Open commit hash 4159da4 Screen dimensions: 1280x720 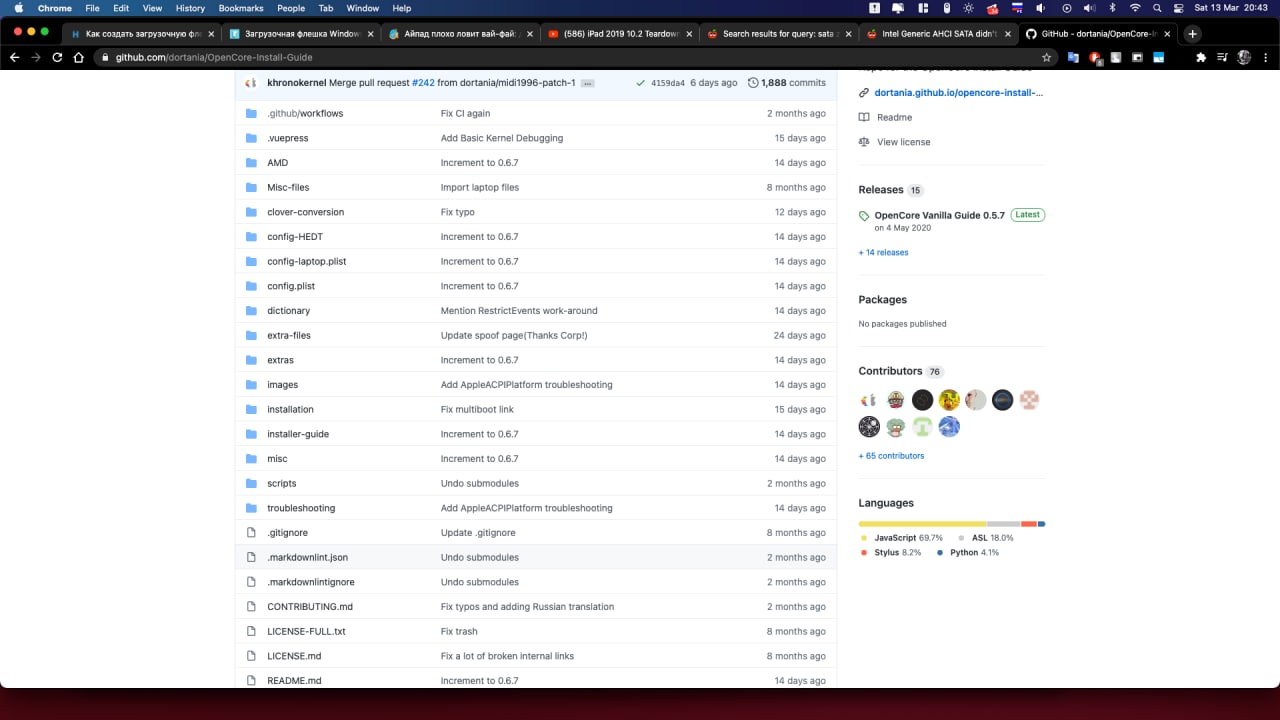[668, 83]
